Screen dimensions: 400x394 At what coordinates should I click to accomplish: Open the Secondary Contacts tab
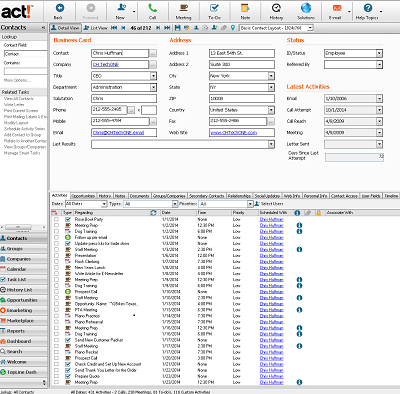click(207, 196)
